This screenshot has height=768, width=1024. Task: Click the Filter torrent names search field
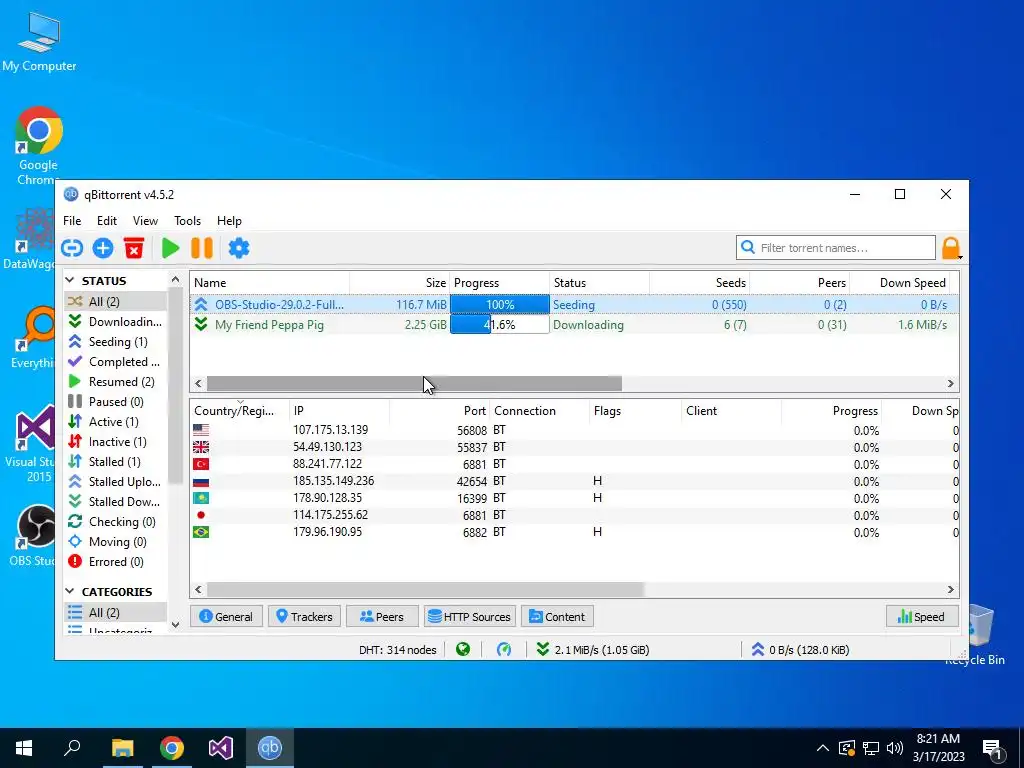tap(836, 248)
